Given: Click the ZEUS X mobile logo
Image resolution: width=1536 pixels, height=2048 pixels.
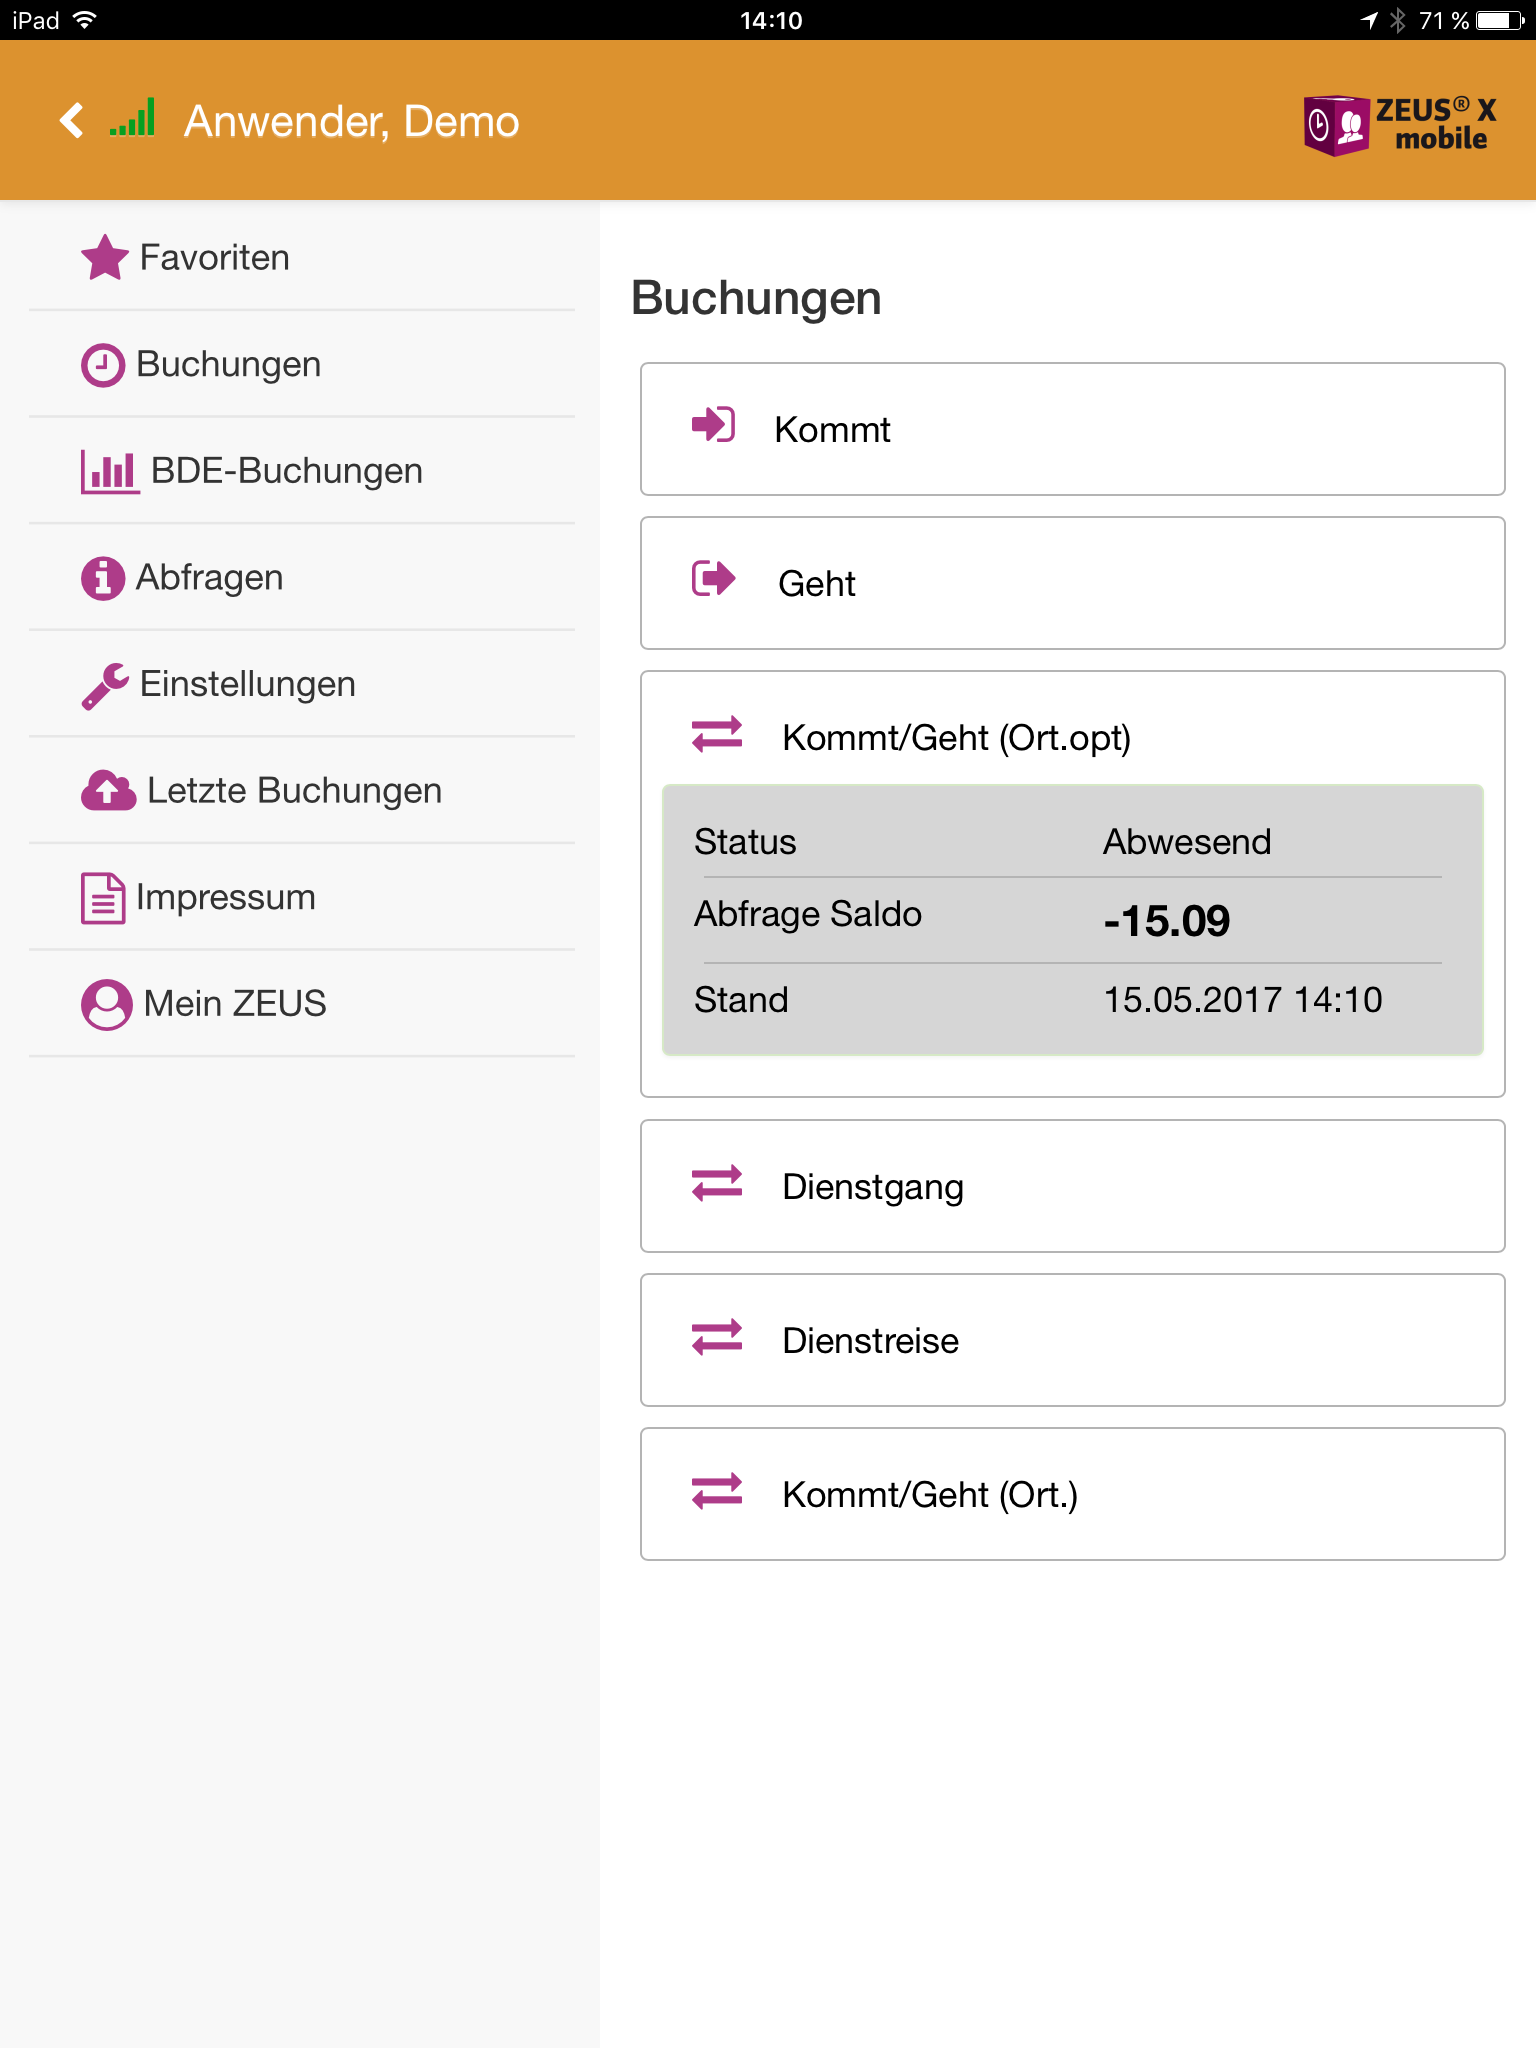Looking at the screenshot, I should (x=1398, y=126).
